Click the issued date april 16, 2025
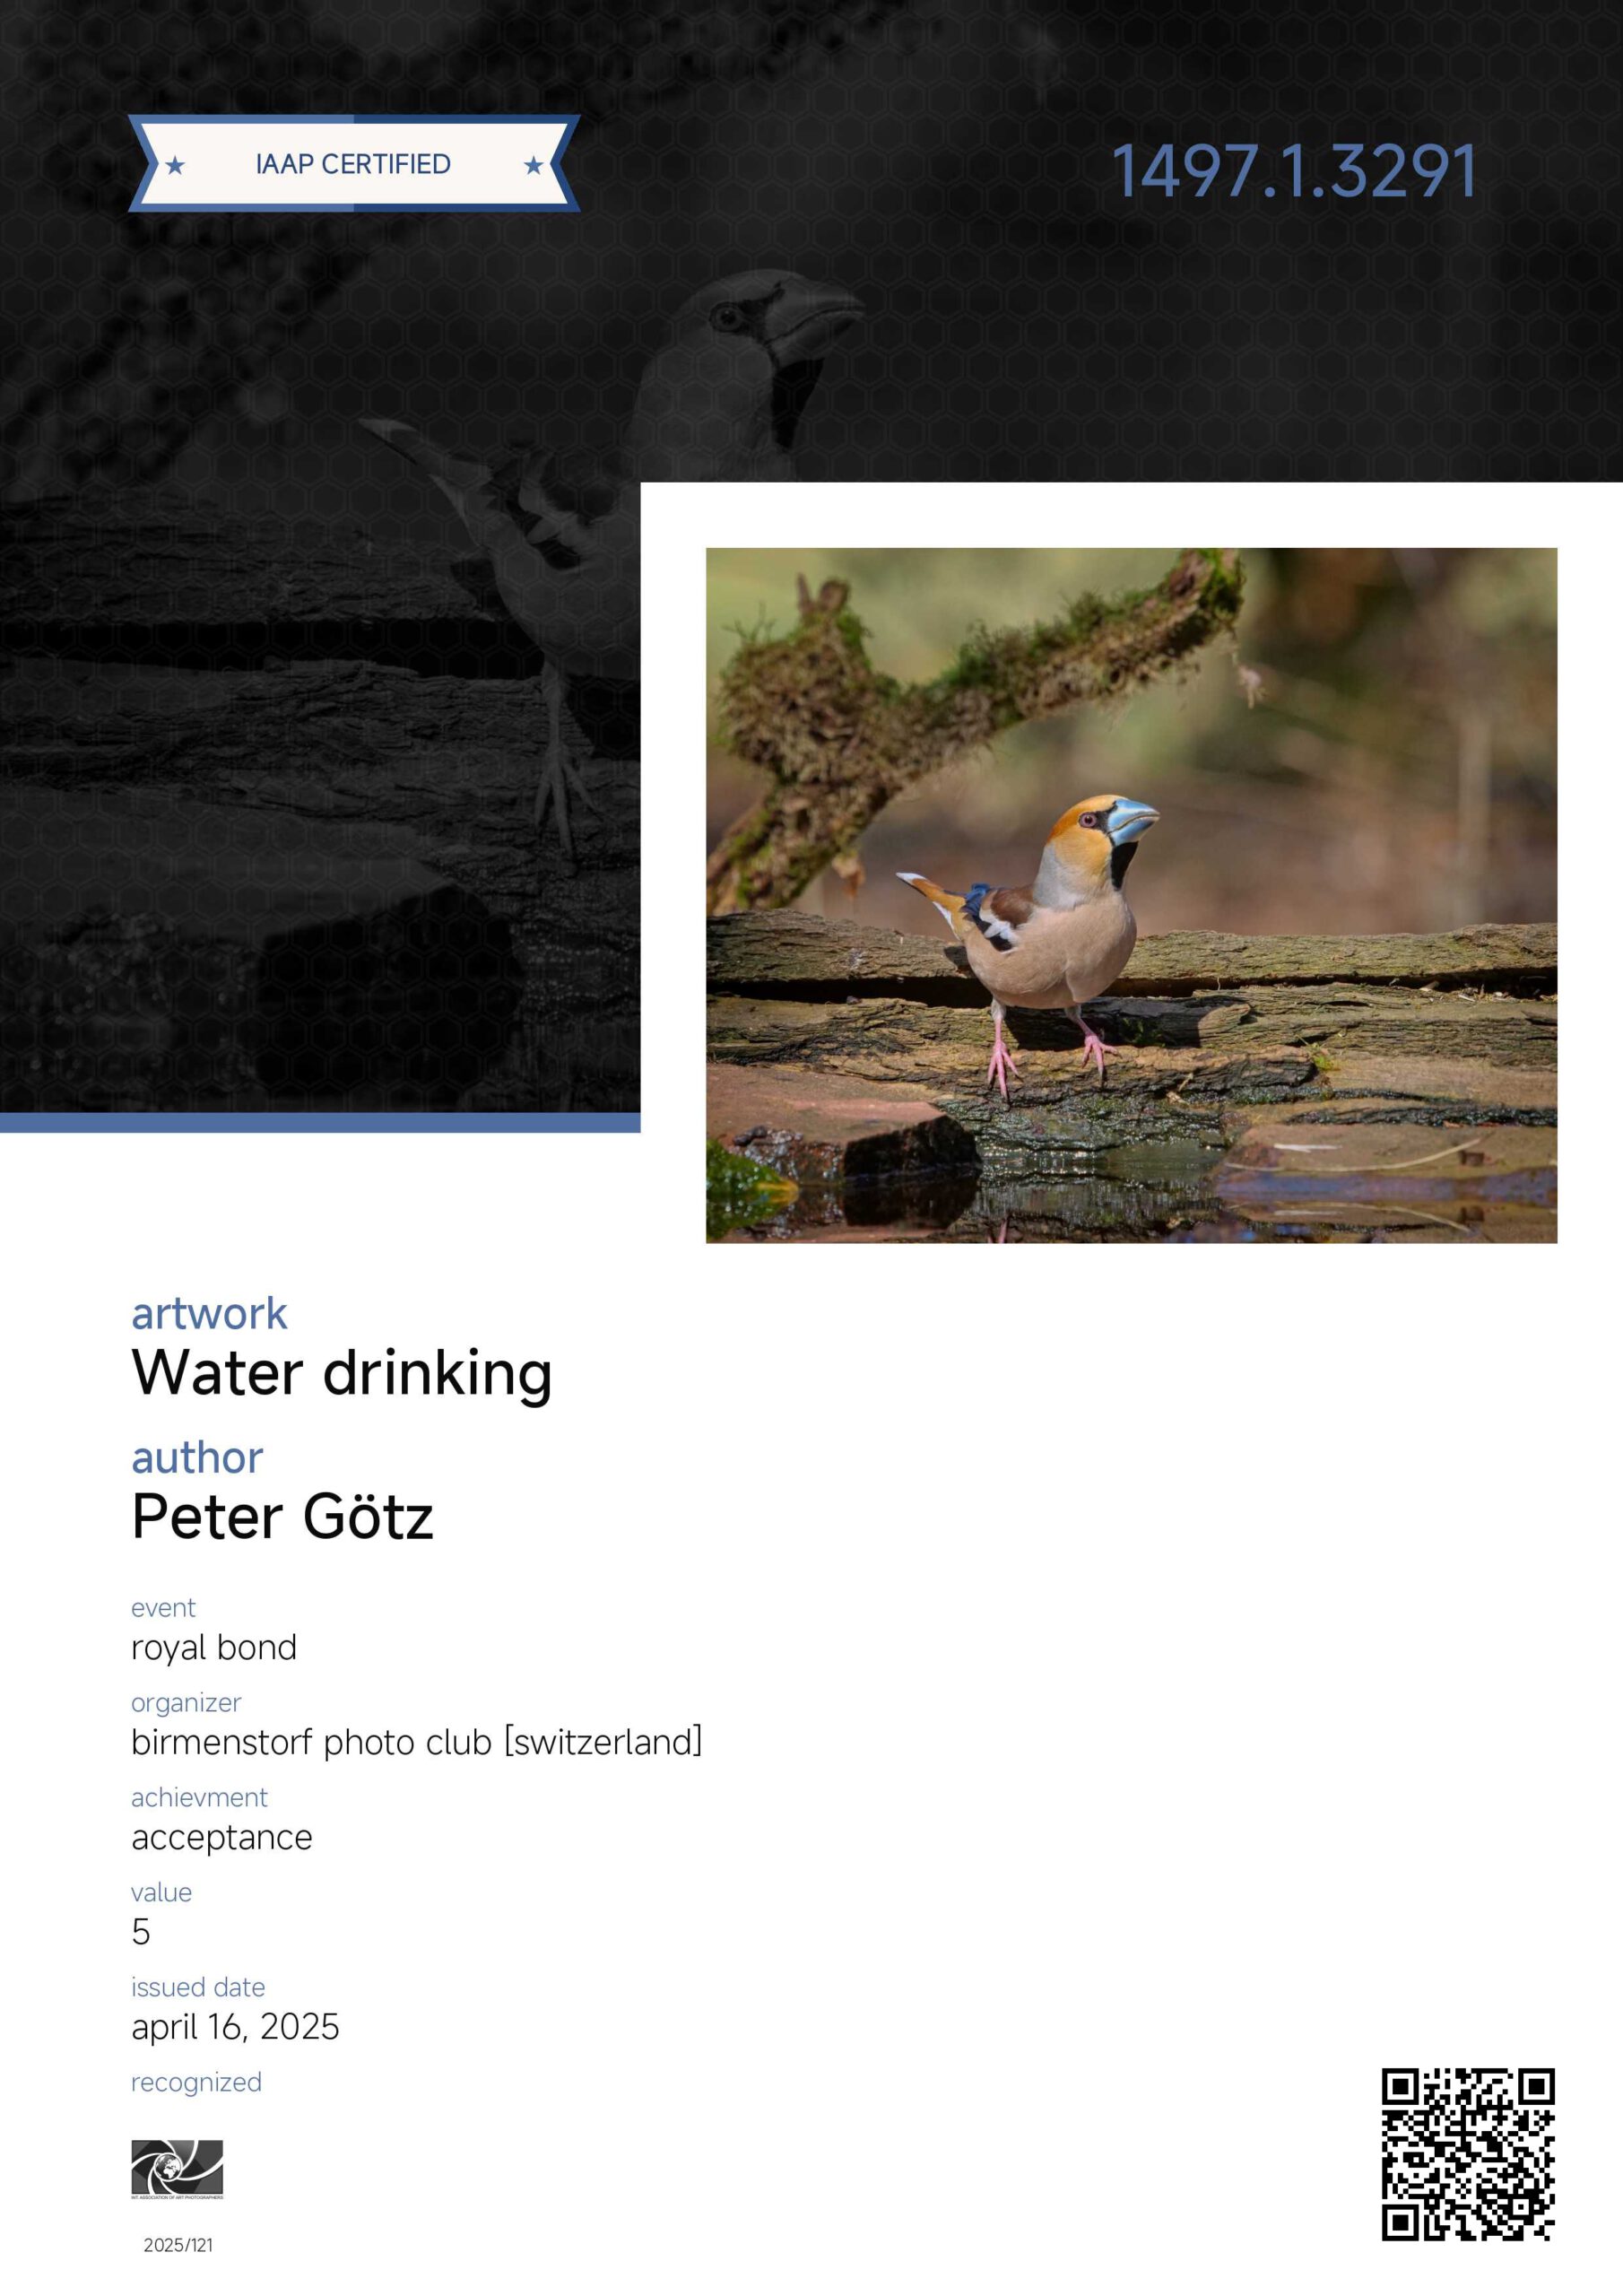1623x2296 pixels. 235,2026
